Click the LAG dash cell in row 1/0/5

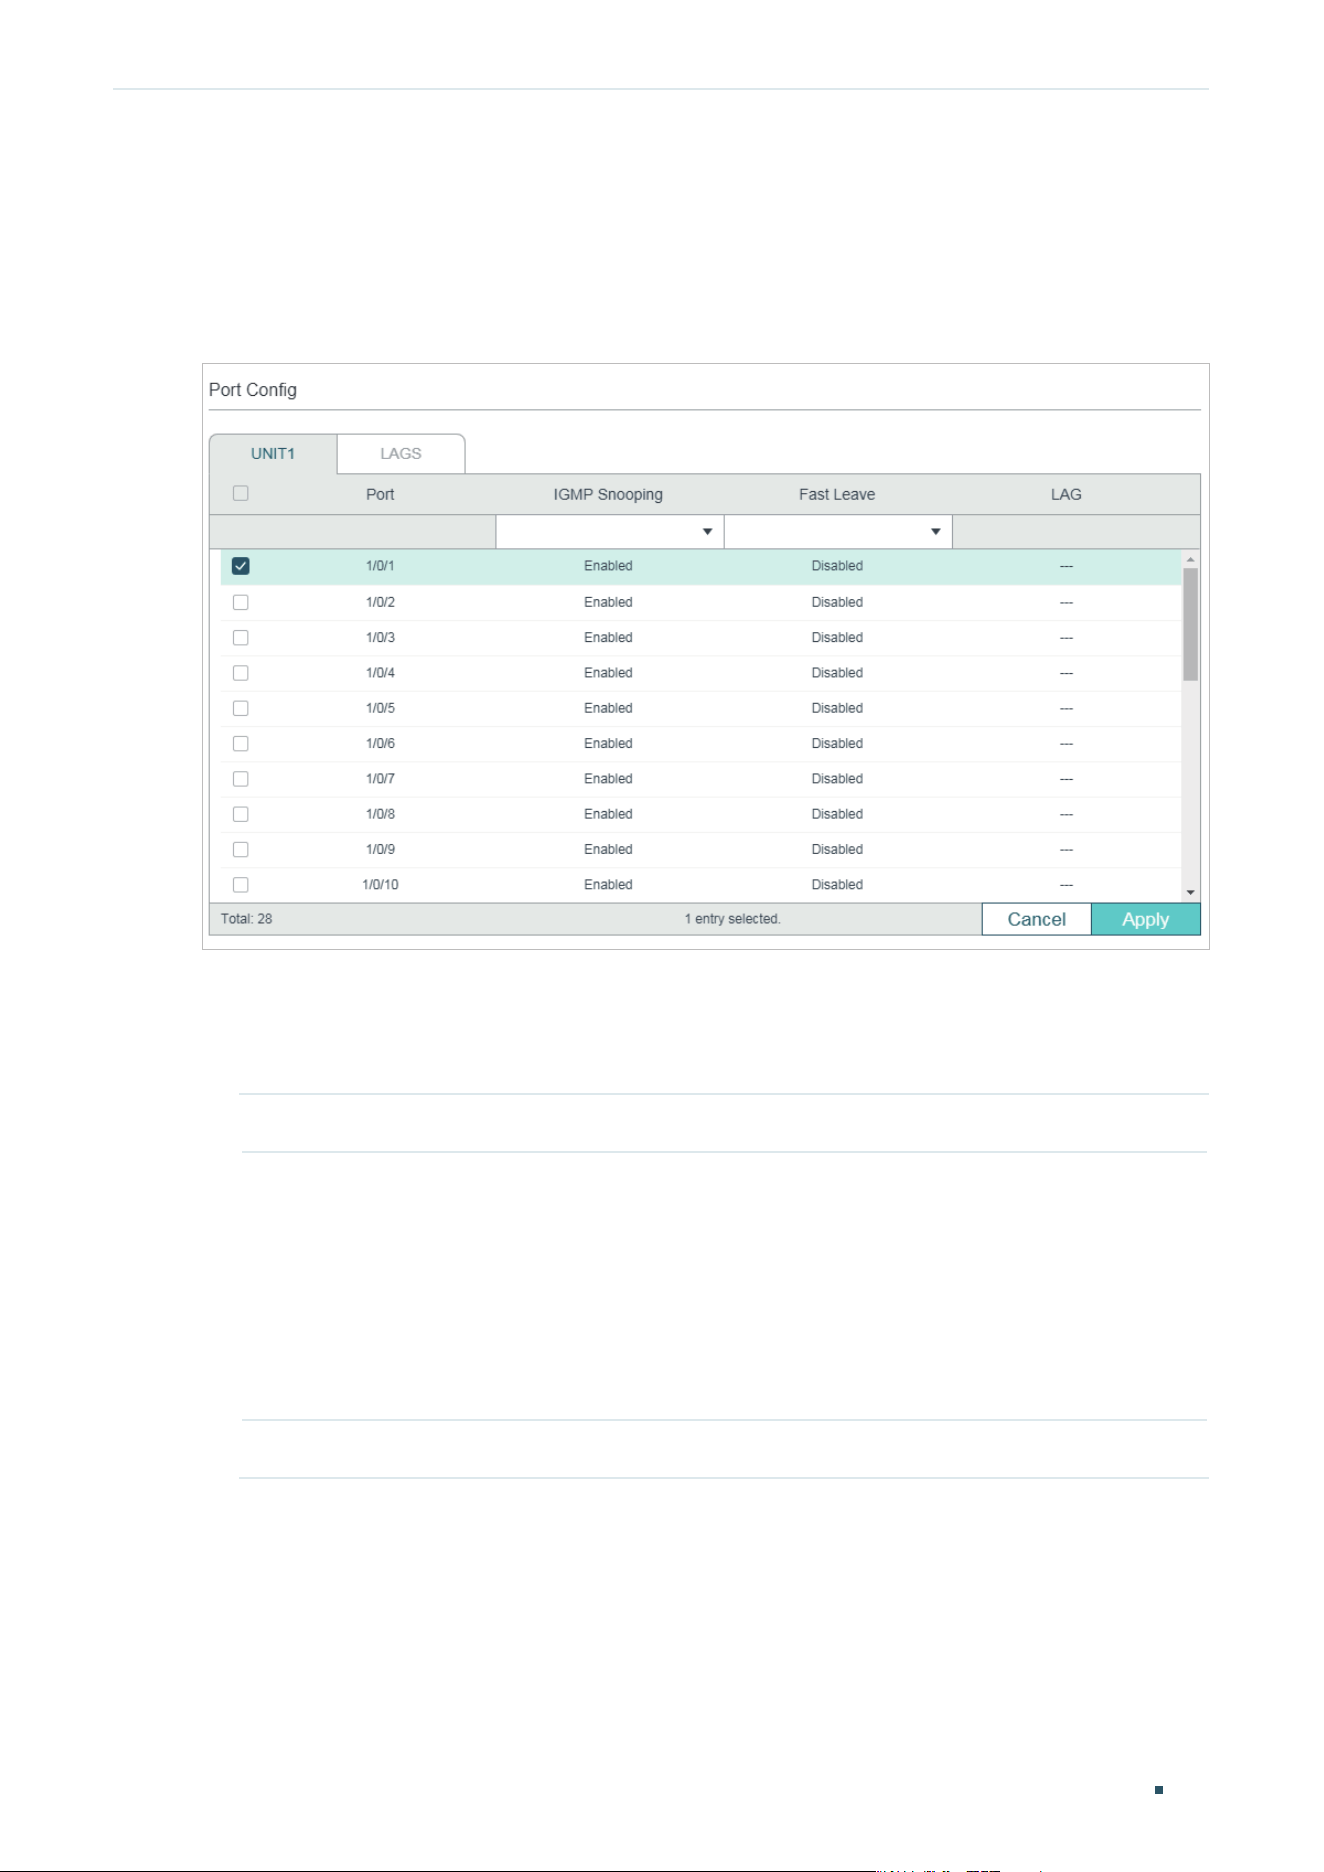(x=1066, y=708)
